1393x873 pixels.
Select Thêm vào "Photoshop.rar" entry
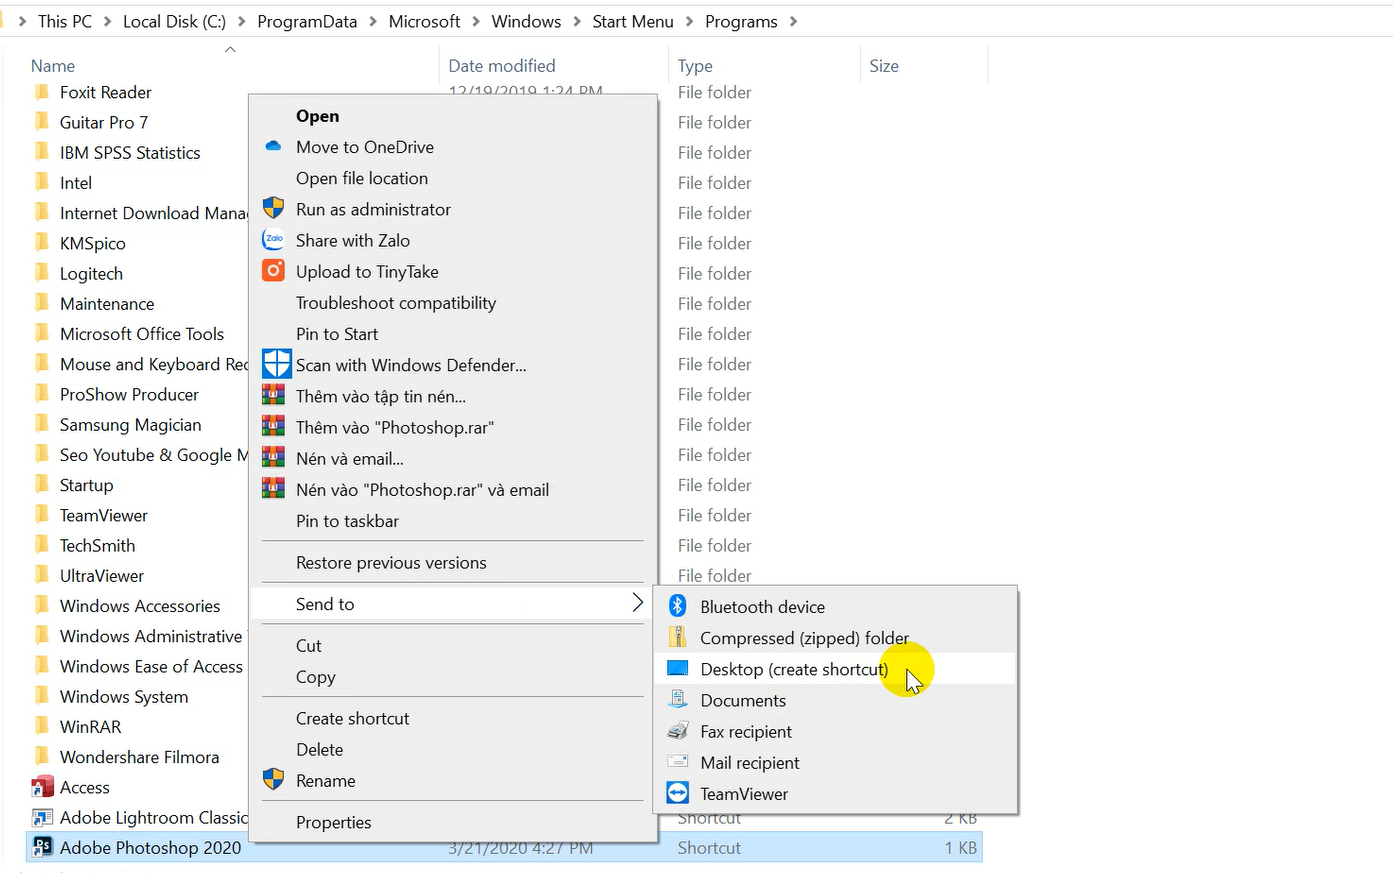pyautogui.click(x=395, y=427)
